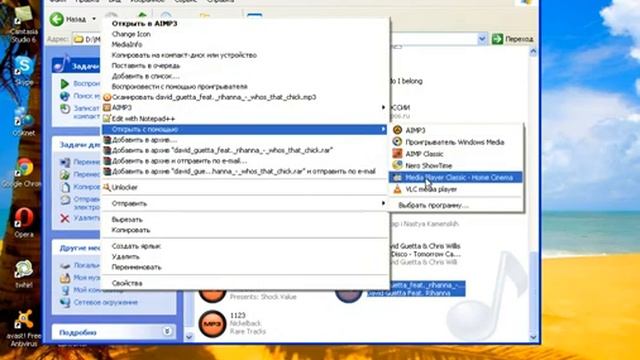Screen dimensions: 640x360
Task: Click the Notepad++ icon in the menu
Action: pos(107,119)
